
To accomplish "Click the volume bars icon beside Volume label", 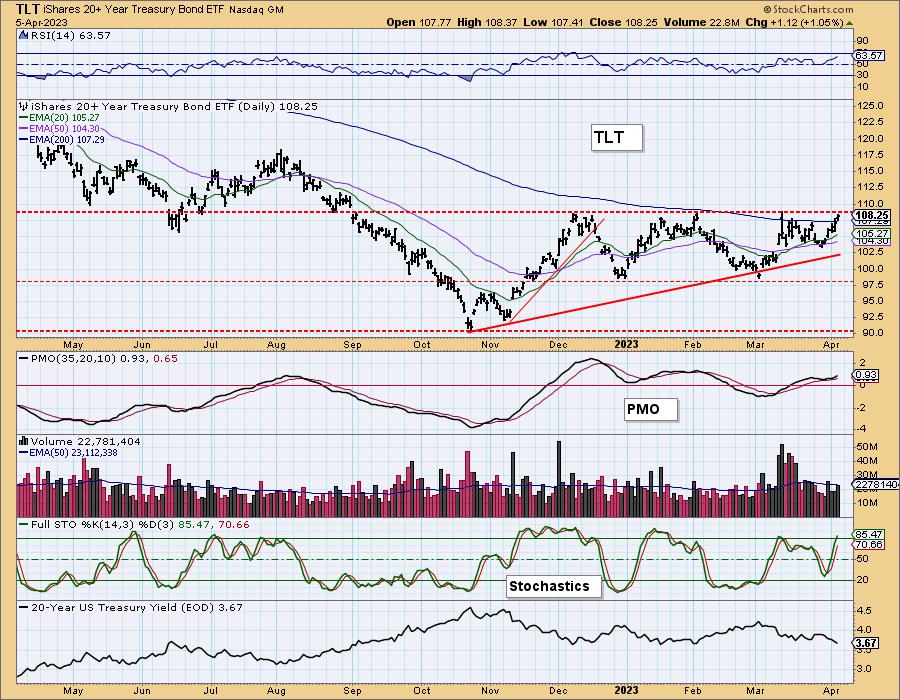I will [x=24, y=441].
